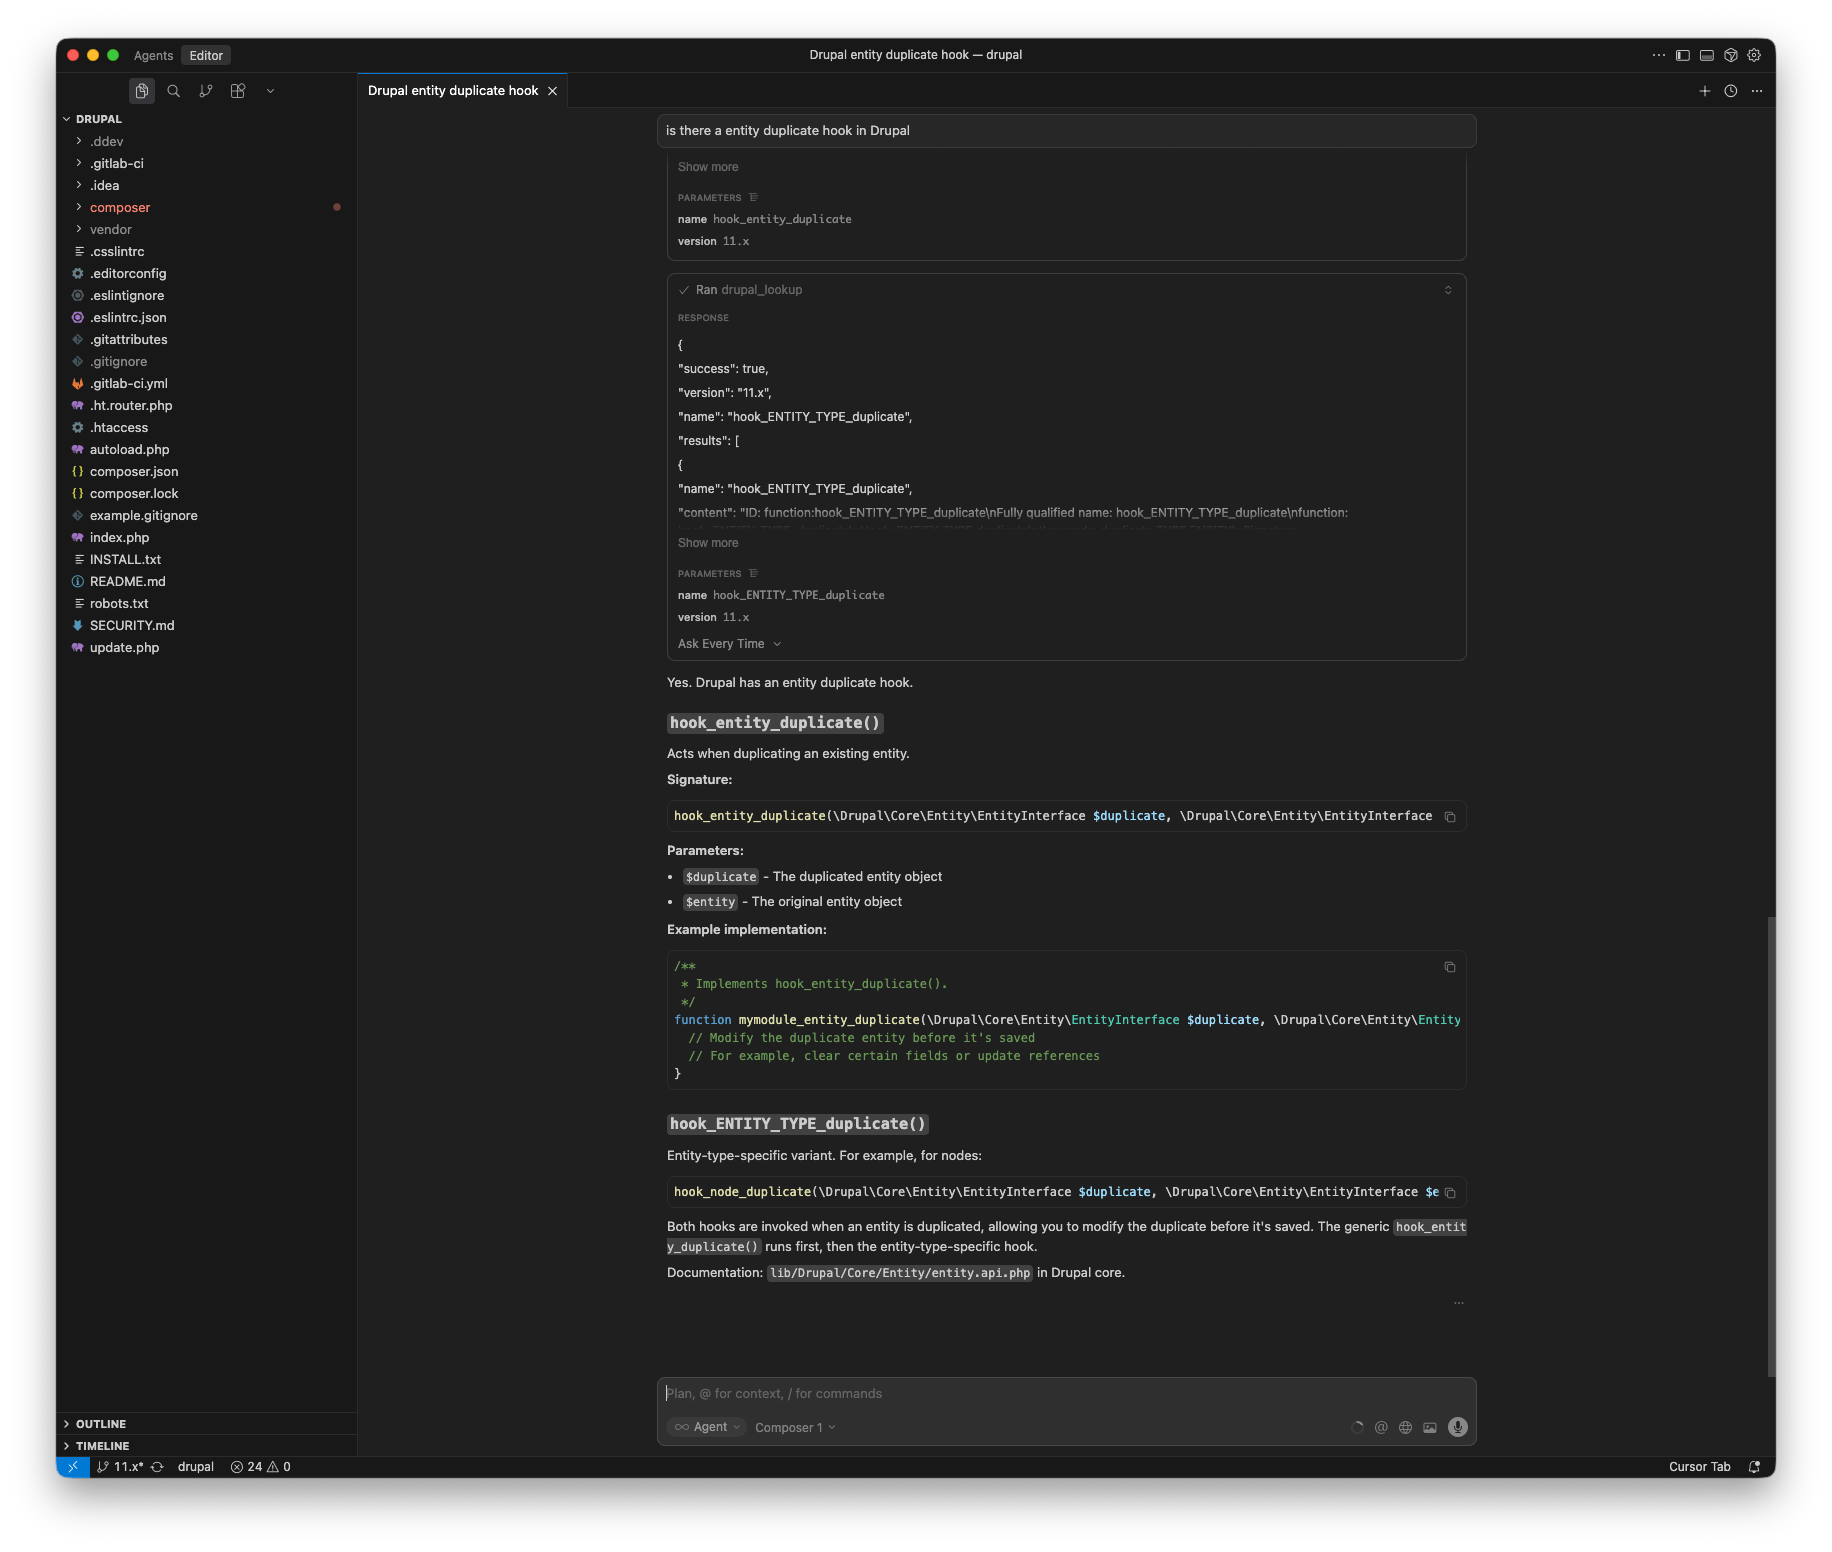Open composer.json file
The width and height of the screenshot is (1832, 1552).
pos(134,471)
